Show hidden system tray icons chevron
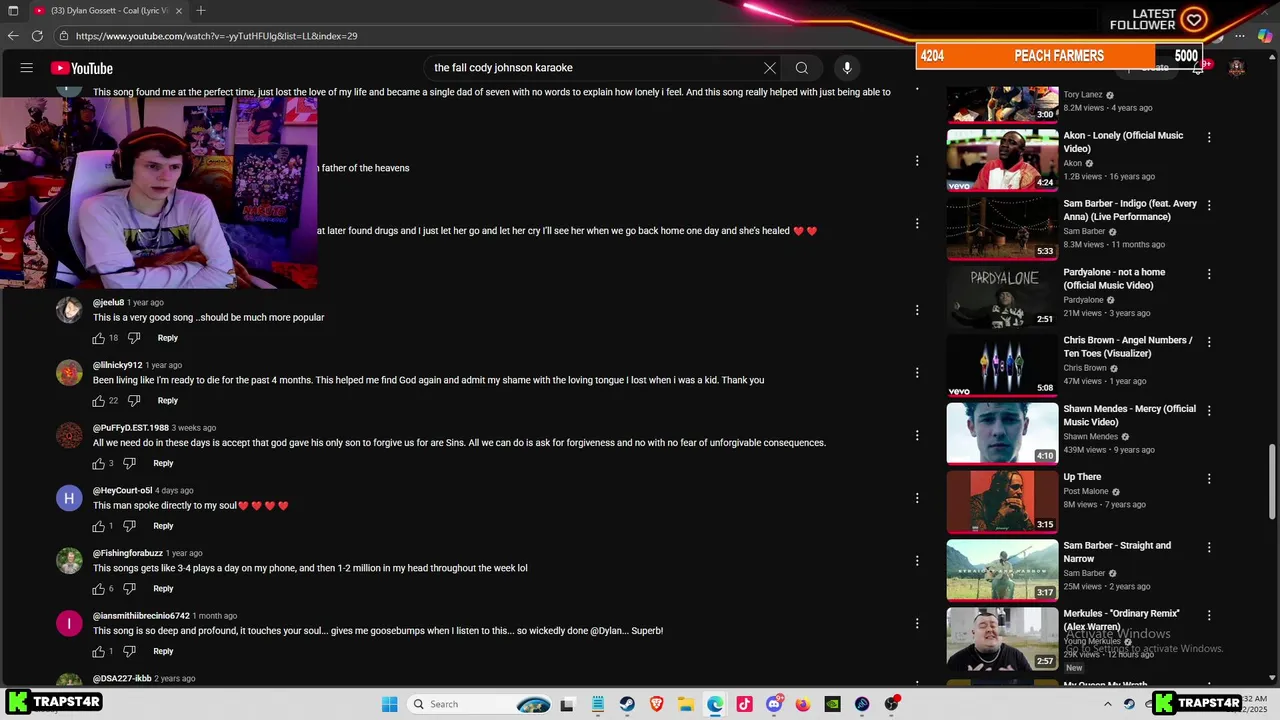1280x720 pixels. click(1107, 704)
